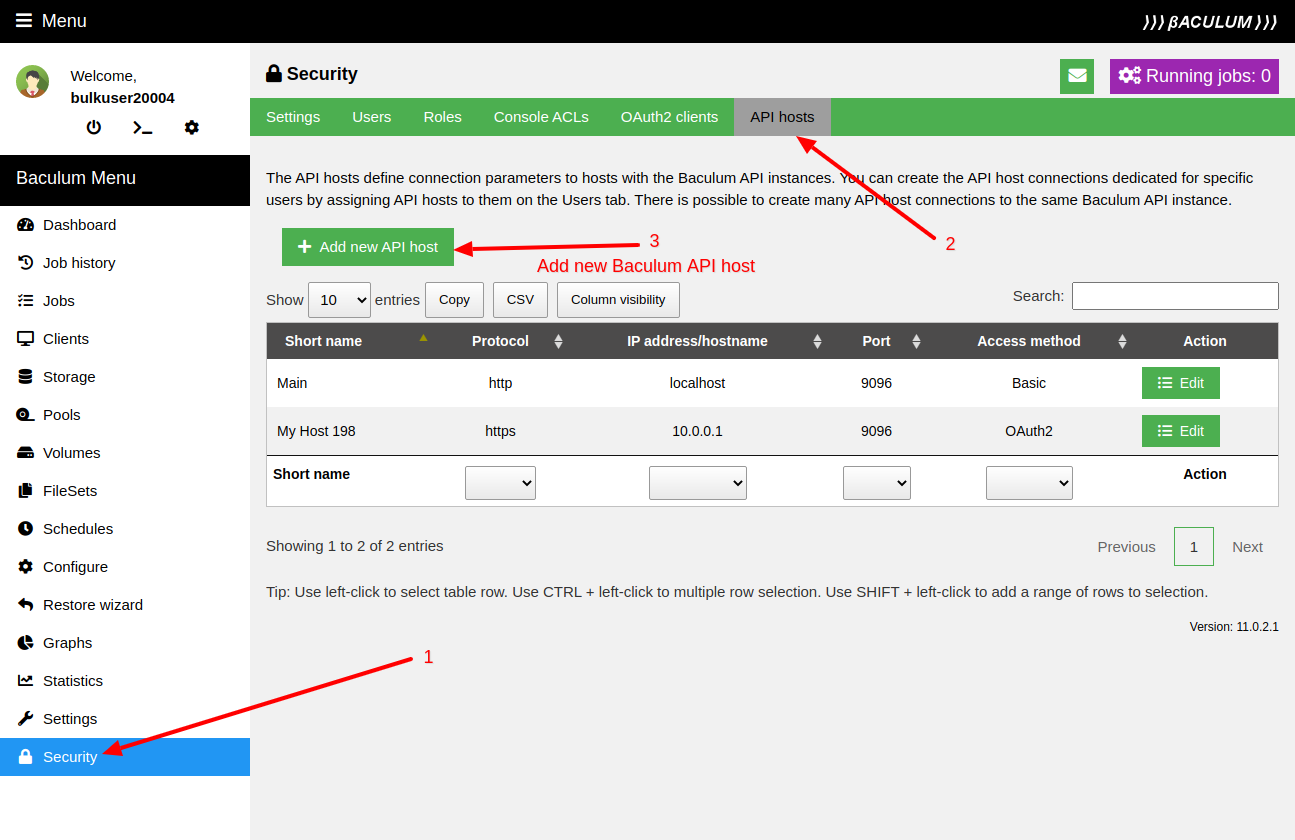
Task: Open account settings gear icon
Action: tap(192, 127)
